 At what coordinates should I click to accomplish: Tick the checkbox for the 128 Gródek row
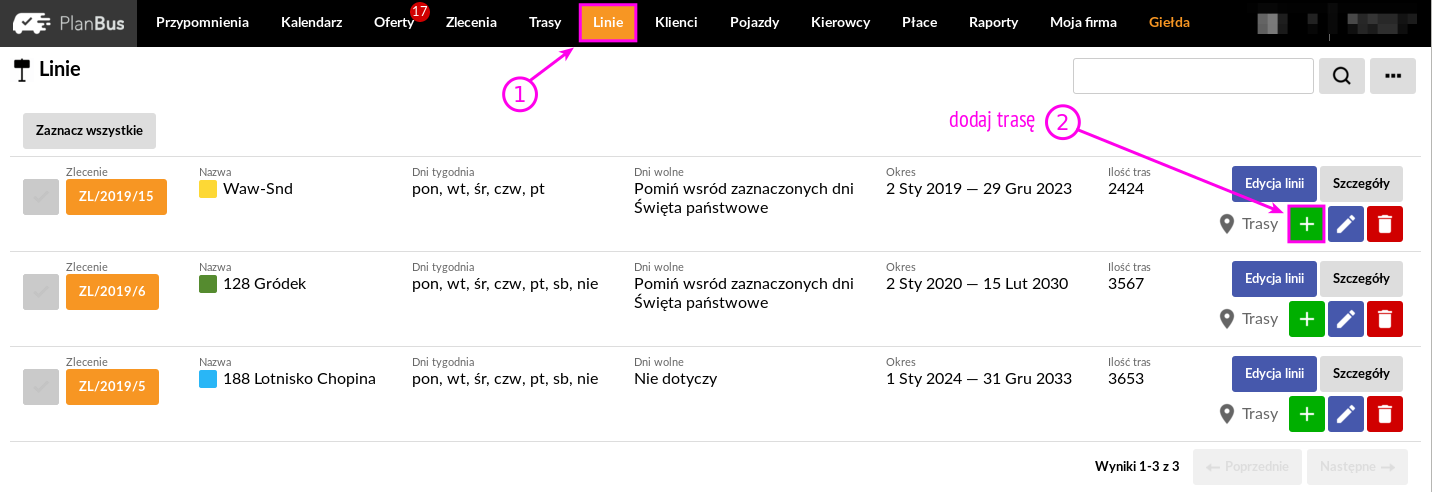(x=40, y=292)
